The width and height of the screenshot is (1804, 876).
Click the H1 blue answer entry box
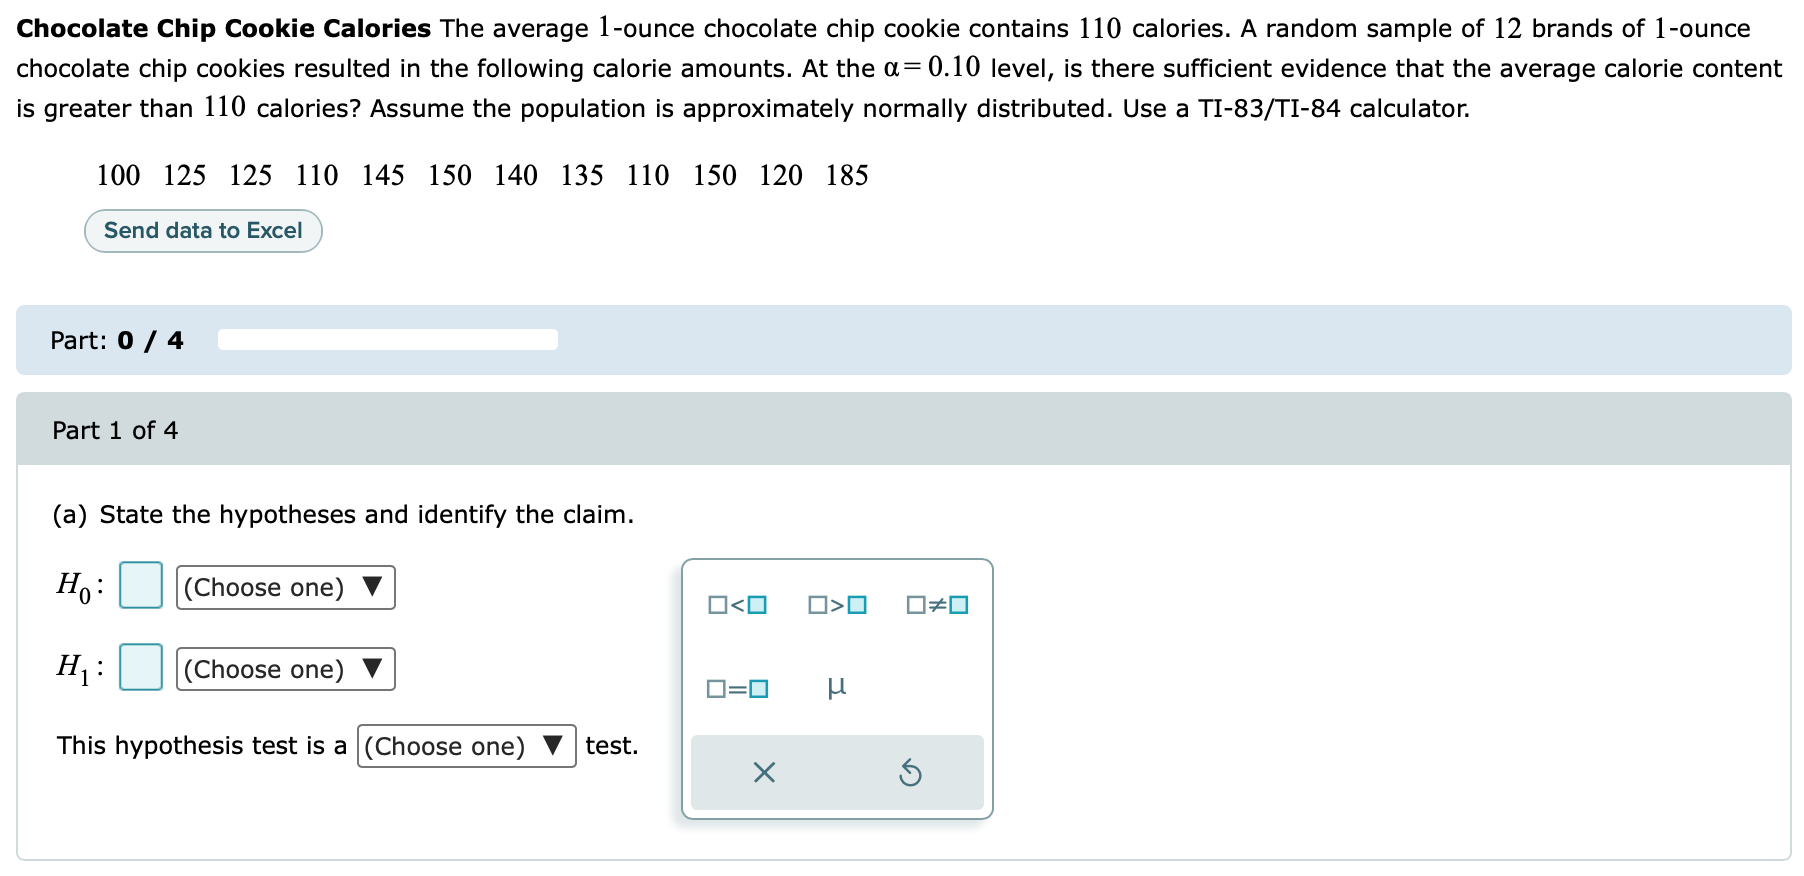(140, 666)
